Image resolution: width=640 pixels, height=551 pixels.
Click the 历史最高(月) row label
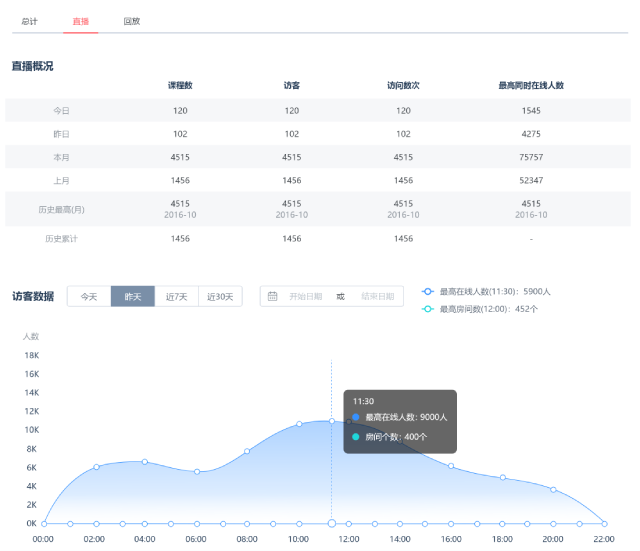[x=62, y=209]
